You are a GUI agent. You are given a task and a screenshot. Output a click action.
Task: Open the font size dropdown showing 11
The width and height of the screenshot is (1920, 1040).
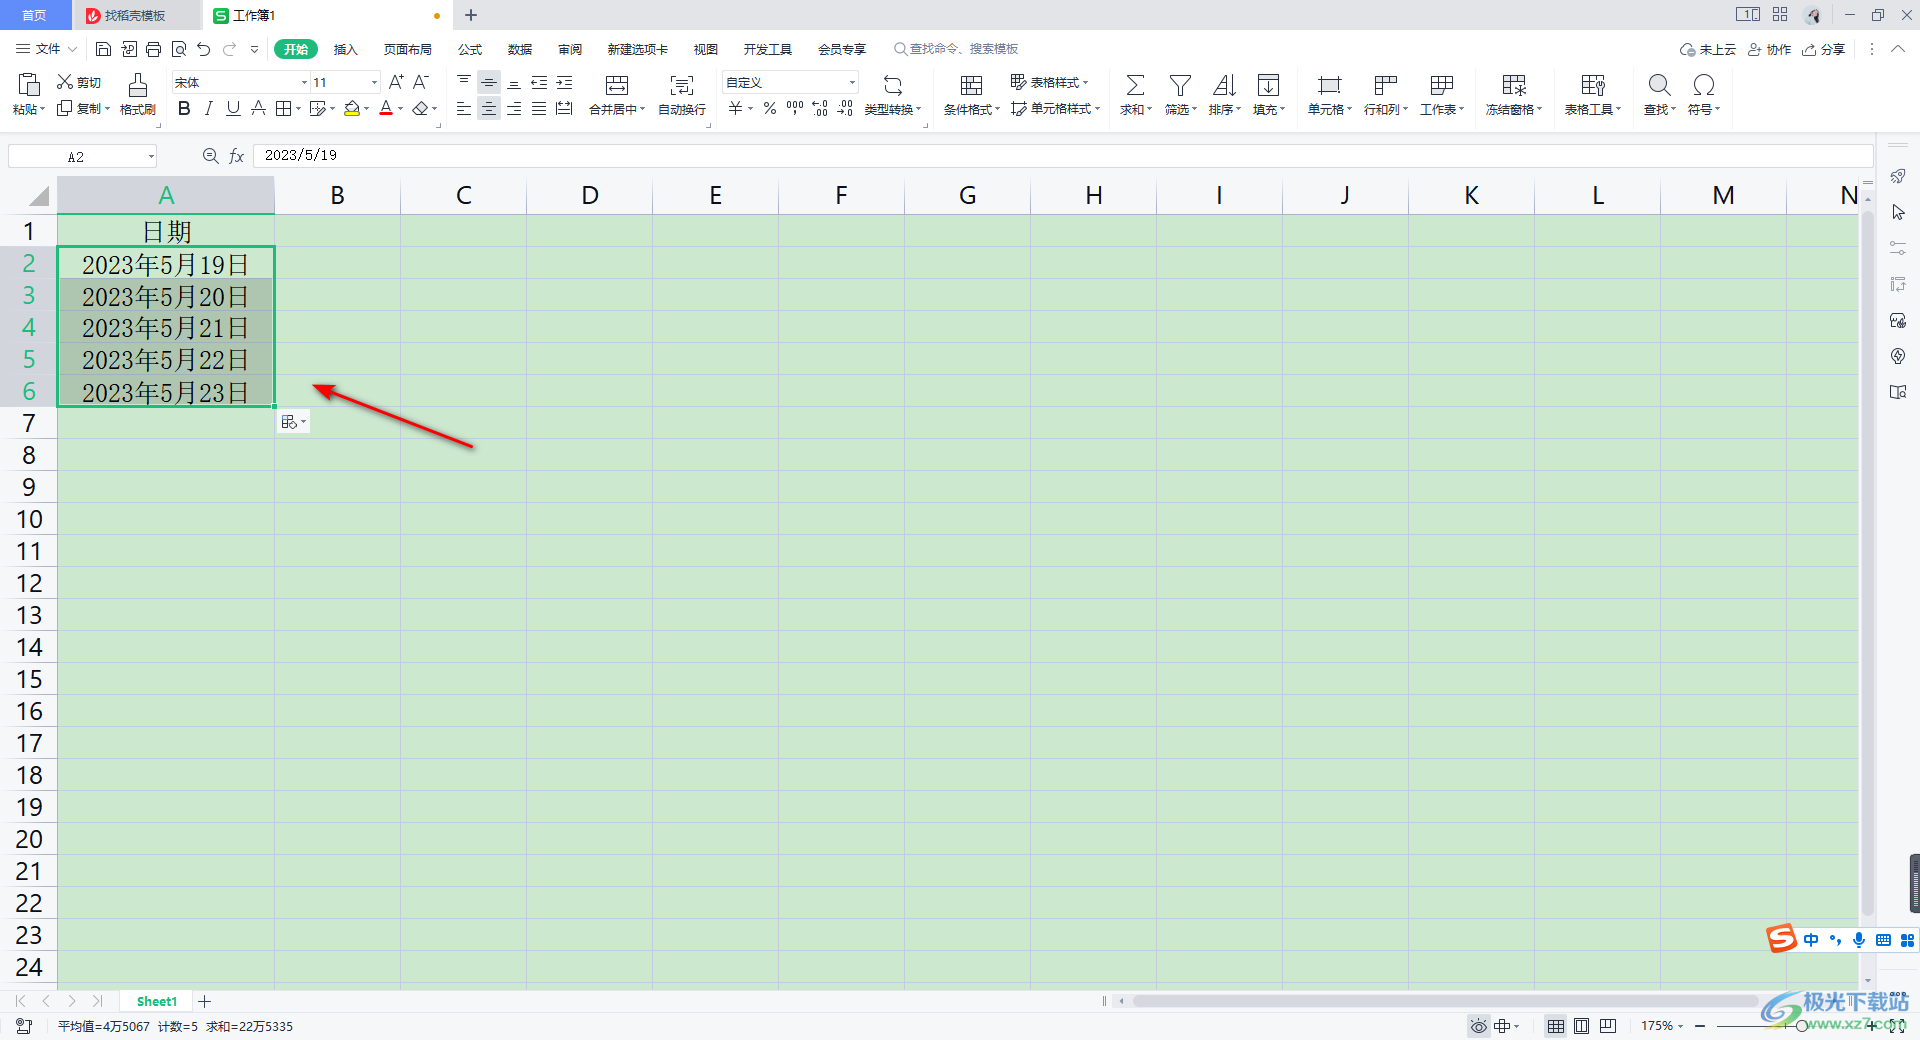[x=375, y=82]
